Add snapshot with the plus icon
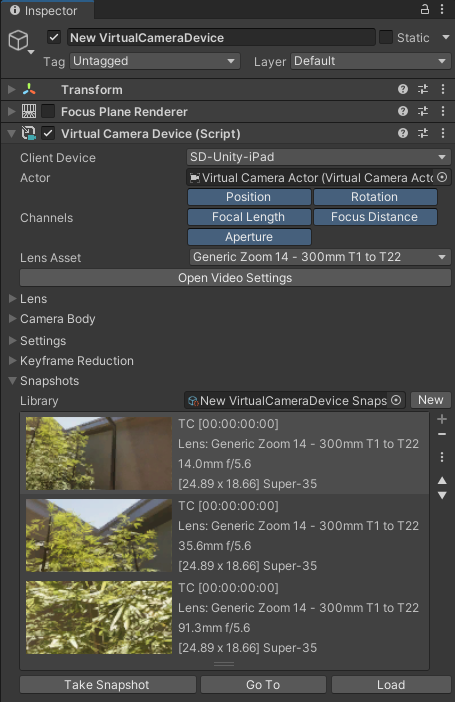The image size is (455, 702). 442,419
